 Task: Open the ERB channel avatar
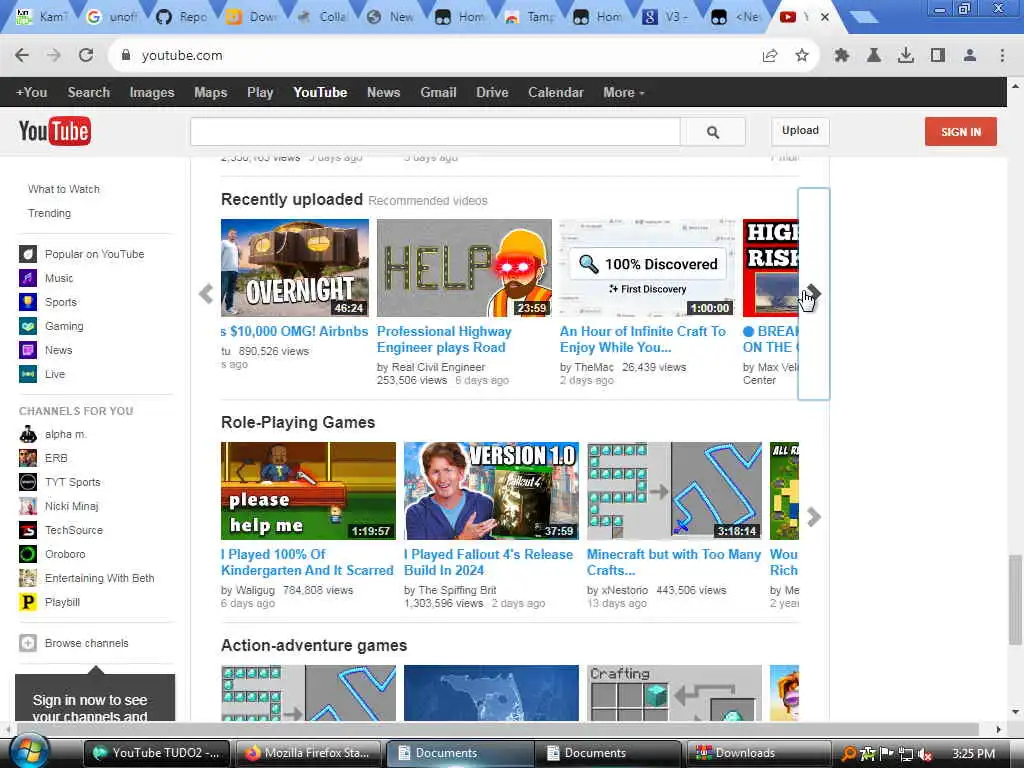point(27,458)
